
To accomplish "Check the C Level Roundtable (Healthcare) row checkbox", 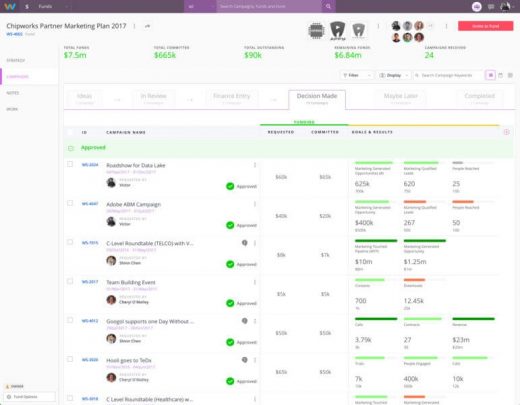I will (x=70, y=398).
